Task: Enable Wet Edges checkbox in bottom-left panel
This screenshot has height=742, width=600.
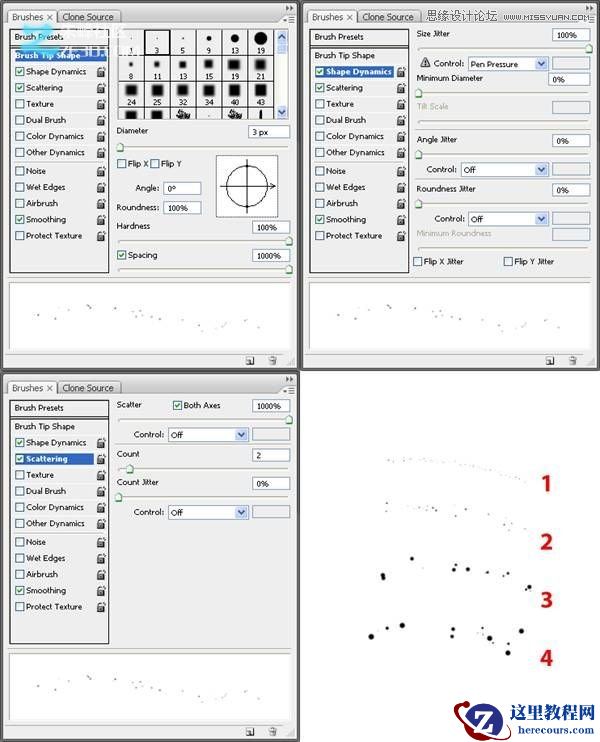Action: 19,558
